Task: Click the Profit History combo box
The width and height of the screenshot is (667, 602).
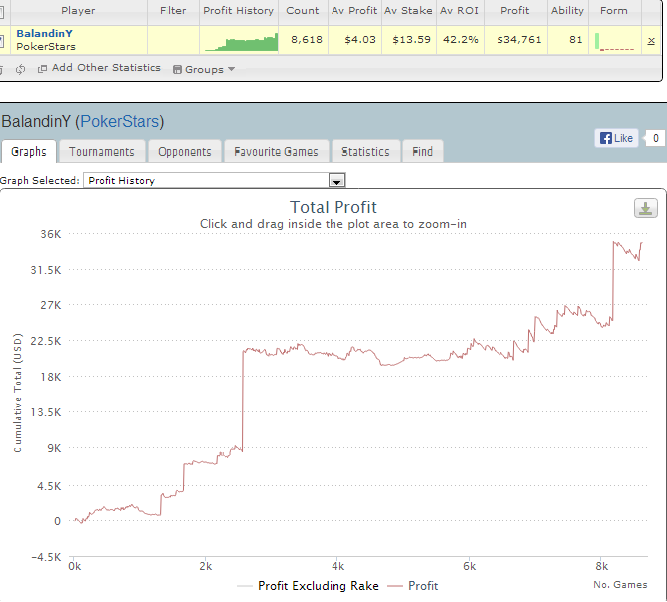Action: [x=214, y=180]
